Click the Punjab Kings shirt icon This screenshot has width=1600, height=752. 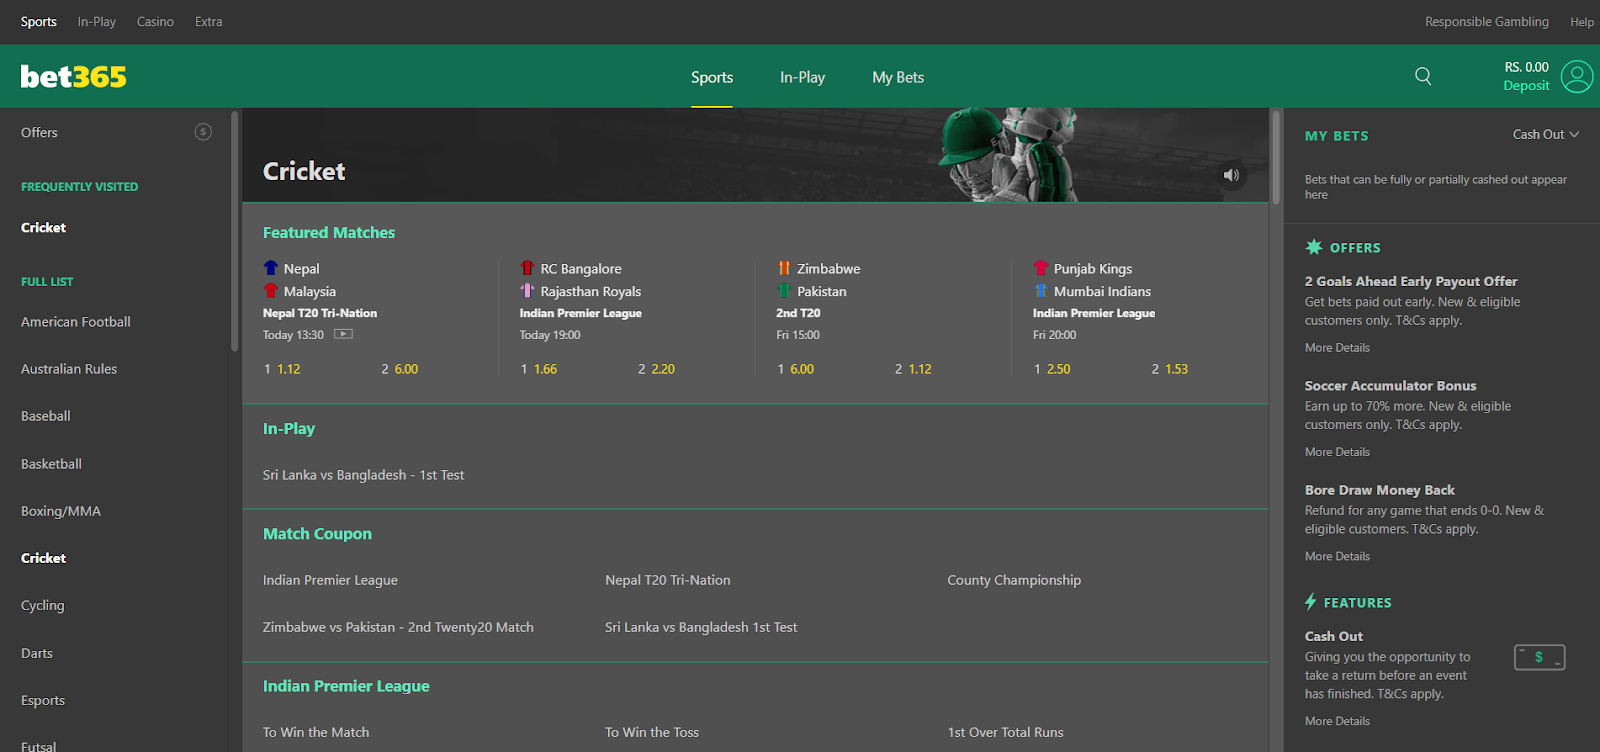tap(1041, 268)
